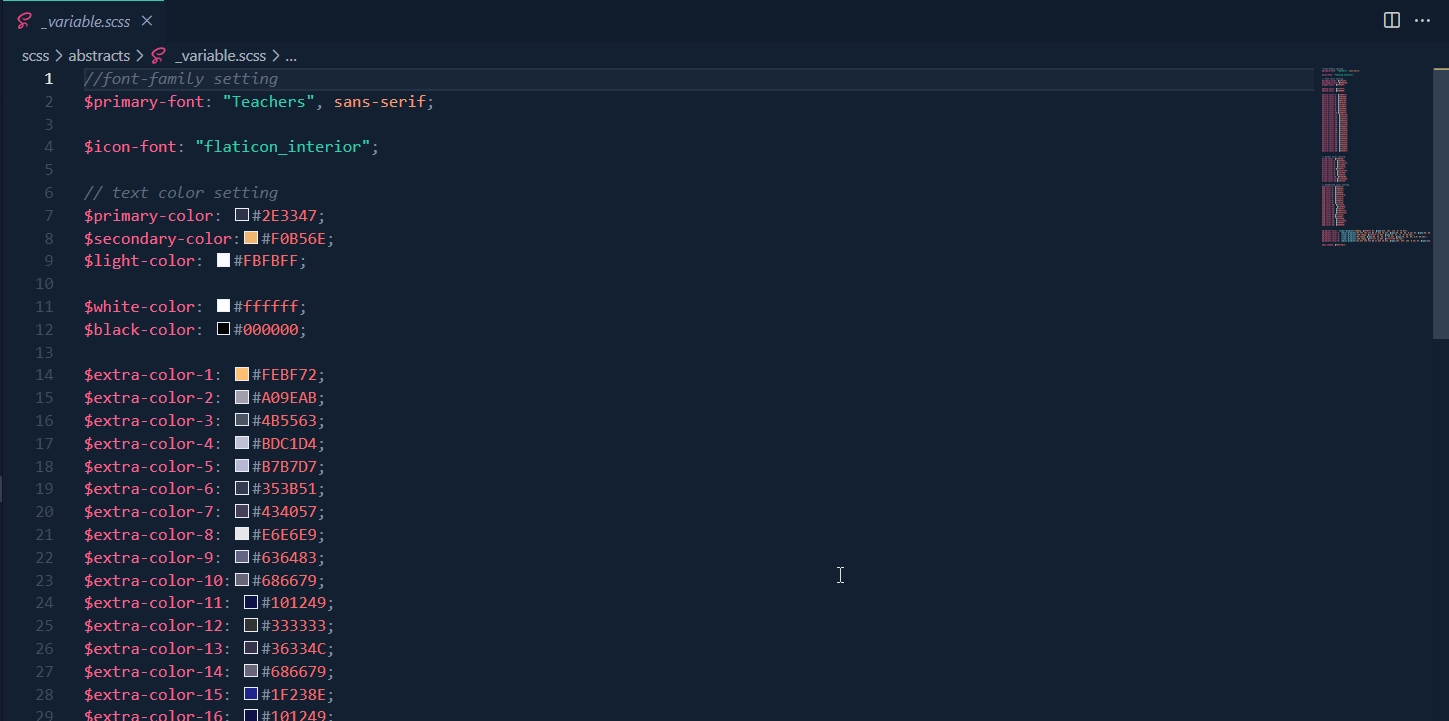The height and width of the screenshot is (721, 1449).
Task: Close the _variable.scss tab
Action: (x=147, y=21)
